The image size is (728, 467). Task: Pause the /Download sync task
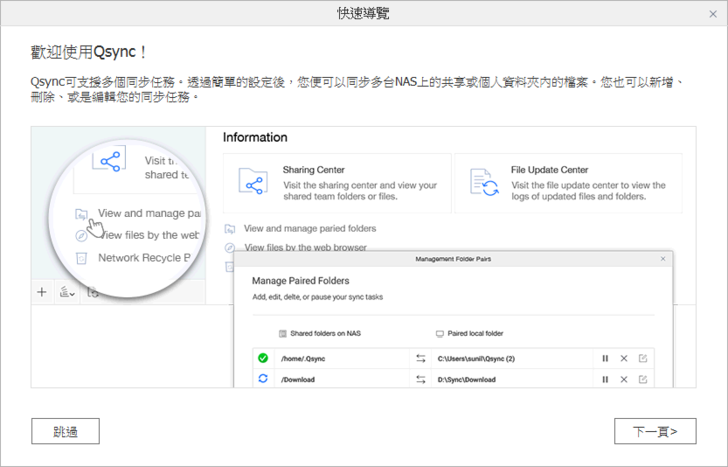pos(605,379)
